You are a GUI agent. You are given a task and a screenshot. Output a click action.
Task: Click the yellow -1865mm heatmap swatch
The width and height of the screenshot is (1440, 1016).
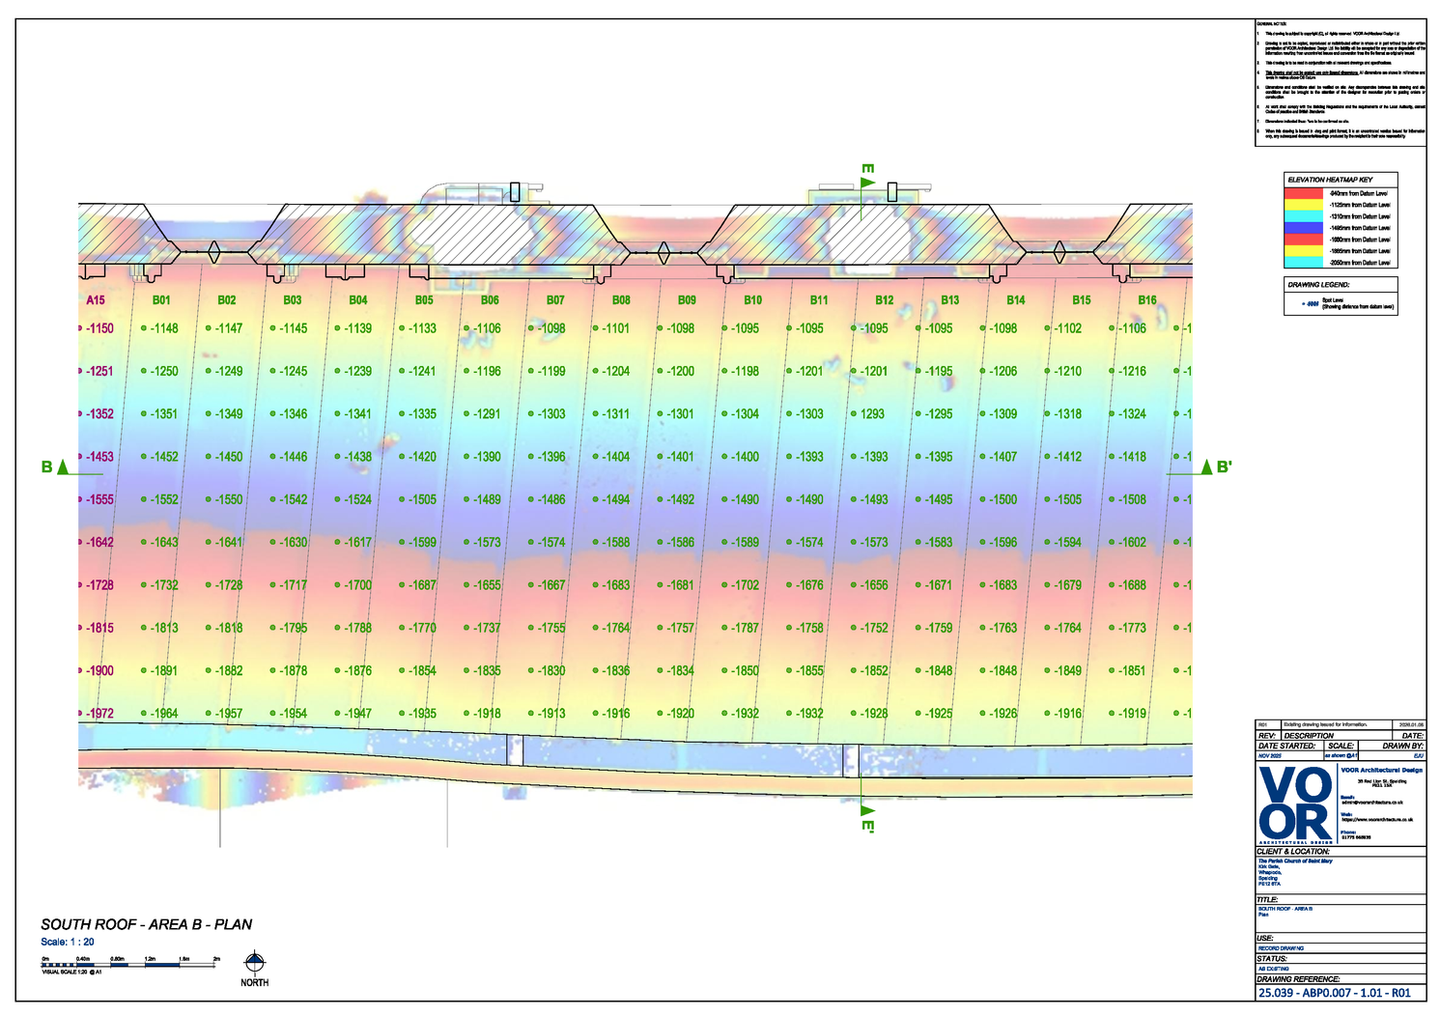[x=1305, y=251]
